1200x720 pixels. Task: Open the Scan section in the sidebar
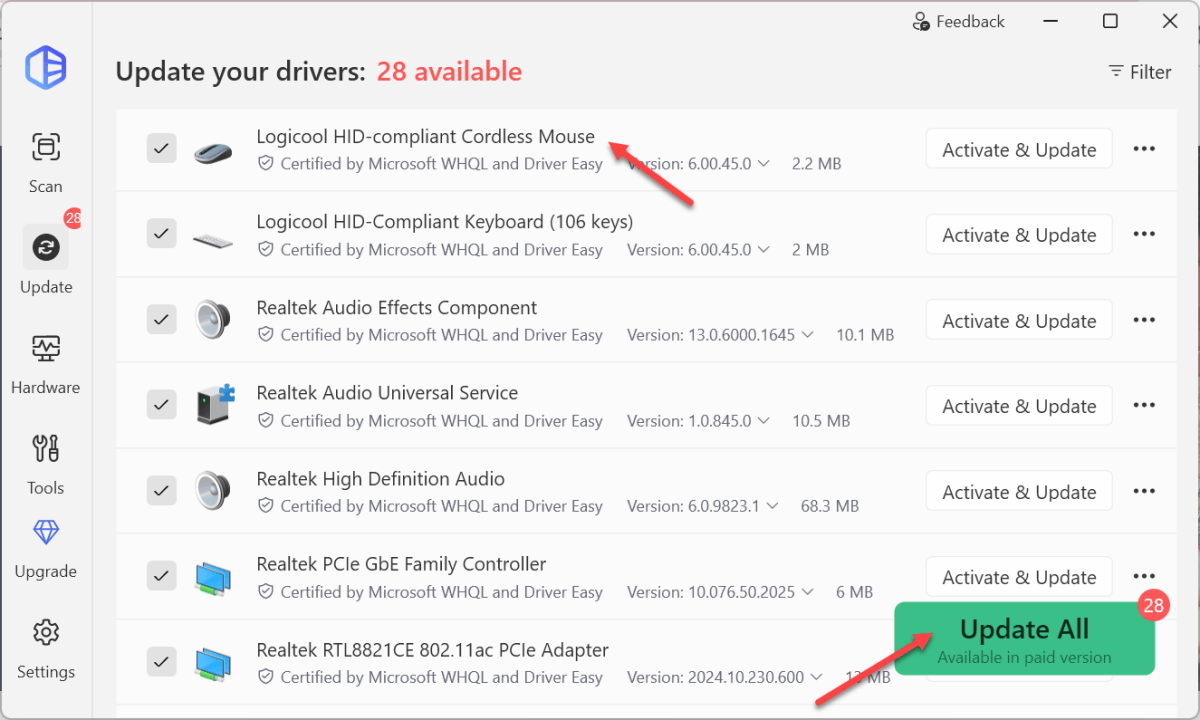[45, 160]
